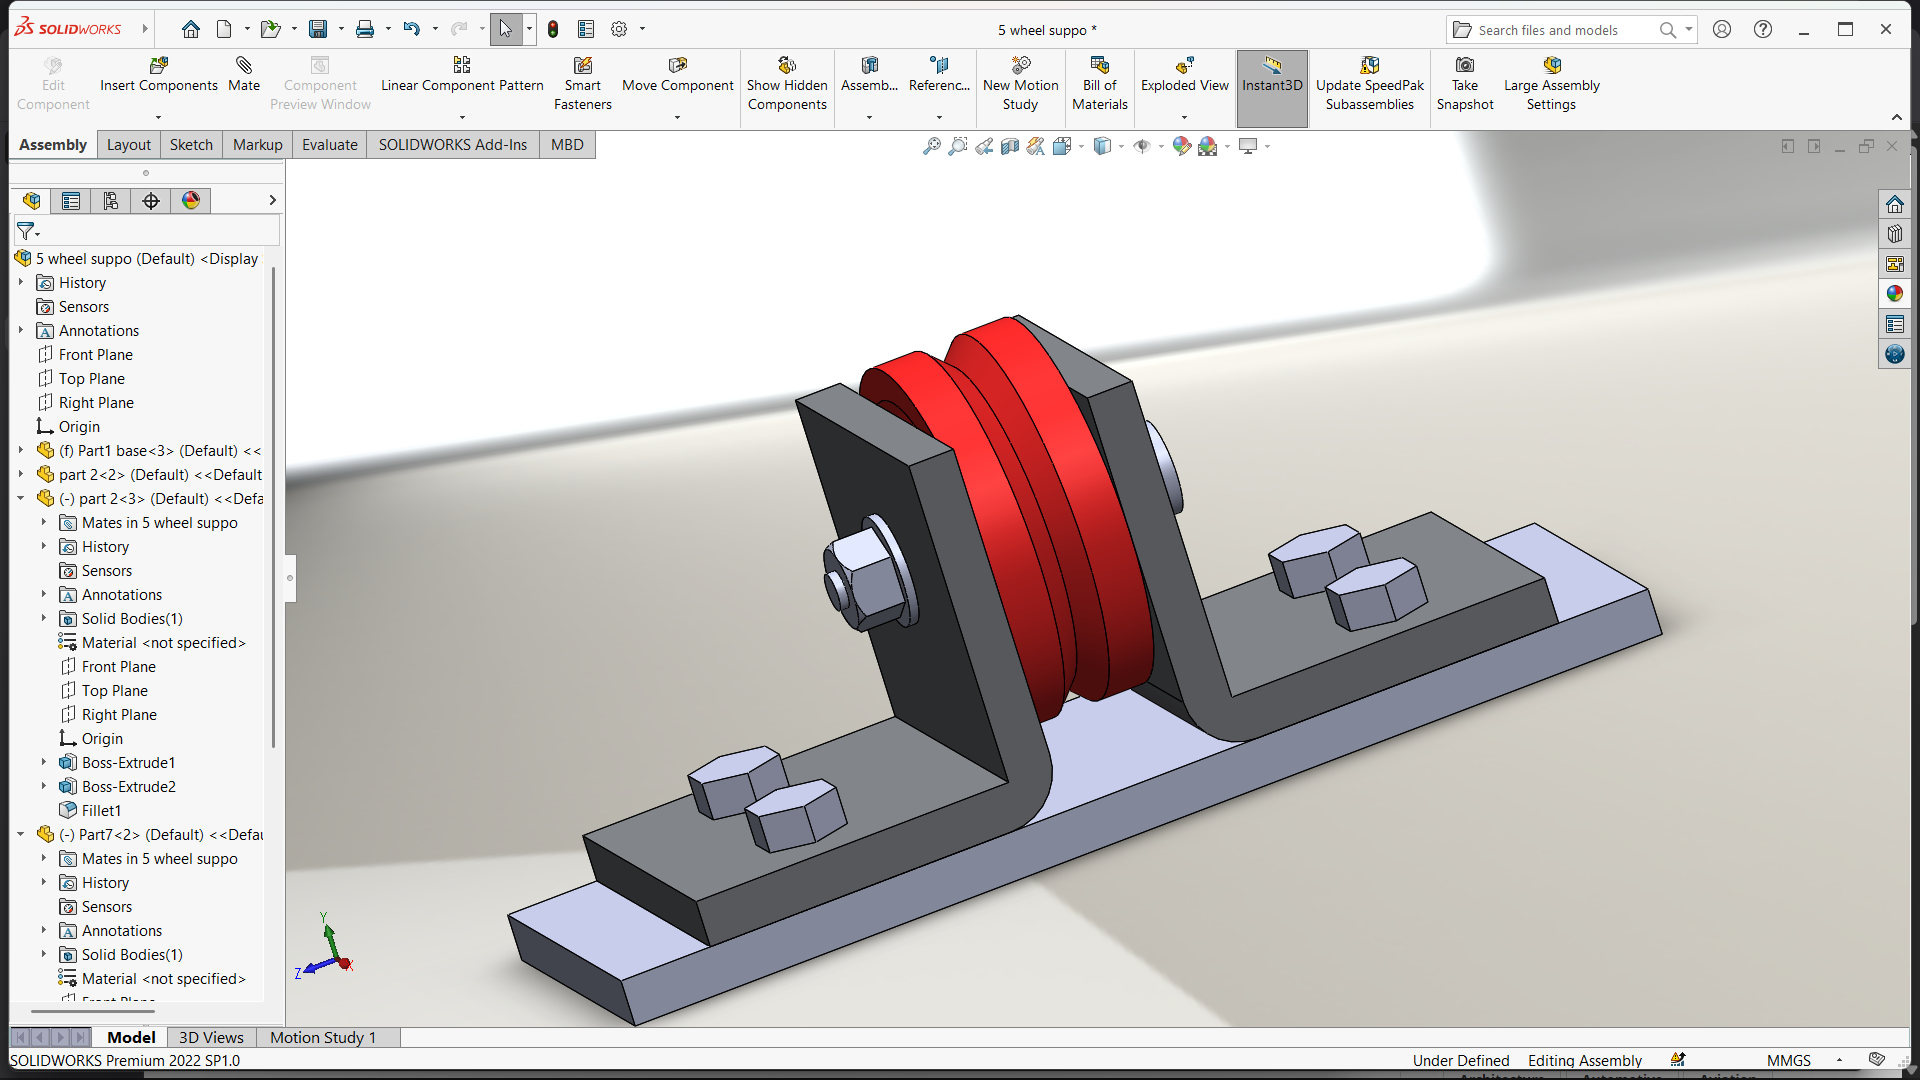Switch to Motion Study 1 tab
The width and height of the screenshot is (1920, 1080).
tap(323, 1037)
